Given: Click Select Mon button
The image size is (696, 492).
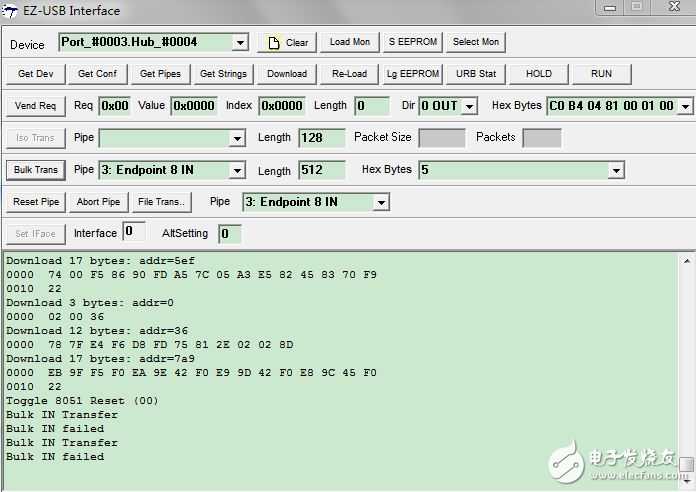Looking at the screenshot, I should pyautogui.click(x=476, y=42).
